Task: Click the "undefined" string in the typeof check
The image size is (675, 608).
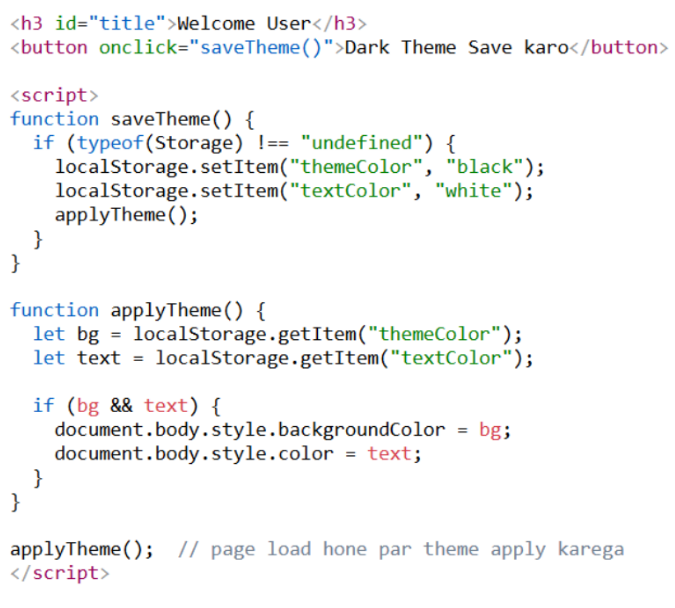Action: pos(362,143)
